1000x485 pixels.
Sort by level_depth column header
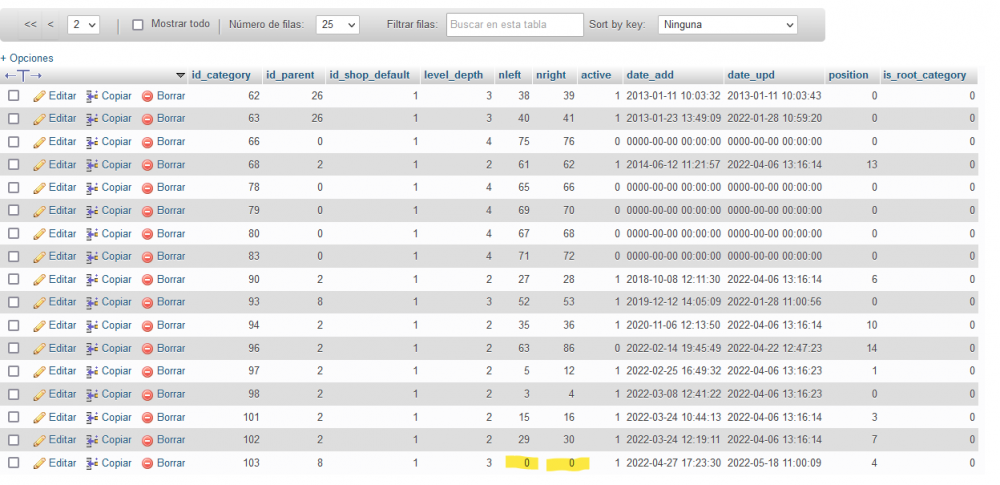pyautogui.click(x=453, y=75)
